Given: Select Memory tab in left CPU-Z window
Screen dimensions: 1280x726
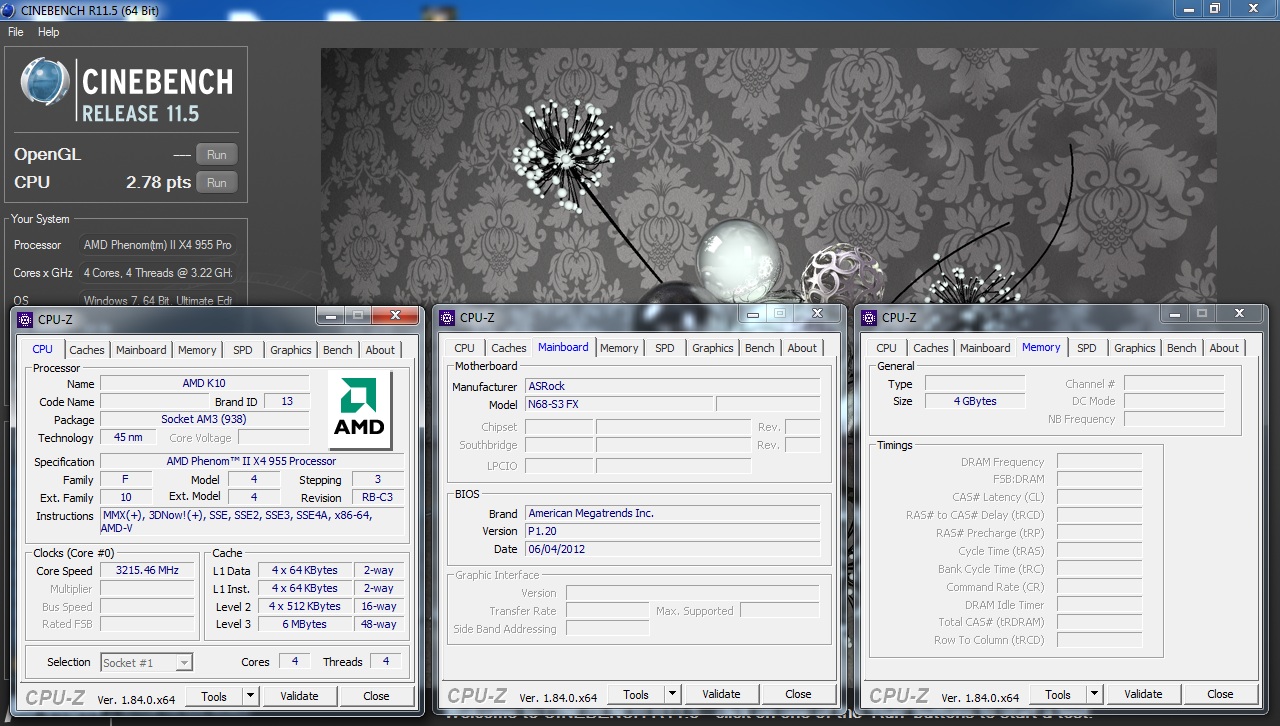Looking at the screenshot, I should coord(197,350).
